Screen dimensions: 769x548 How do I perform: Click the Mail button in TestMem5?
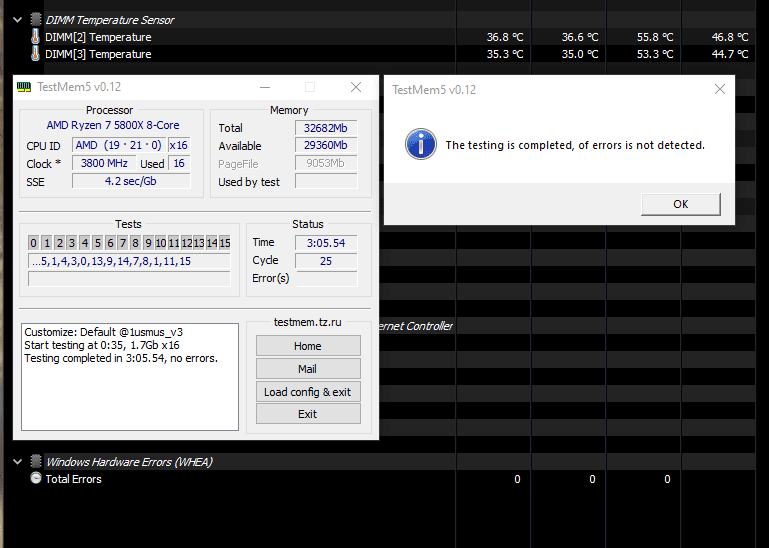pyautogui.click(x=308, y=369)
